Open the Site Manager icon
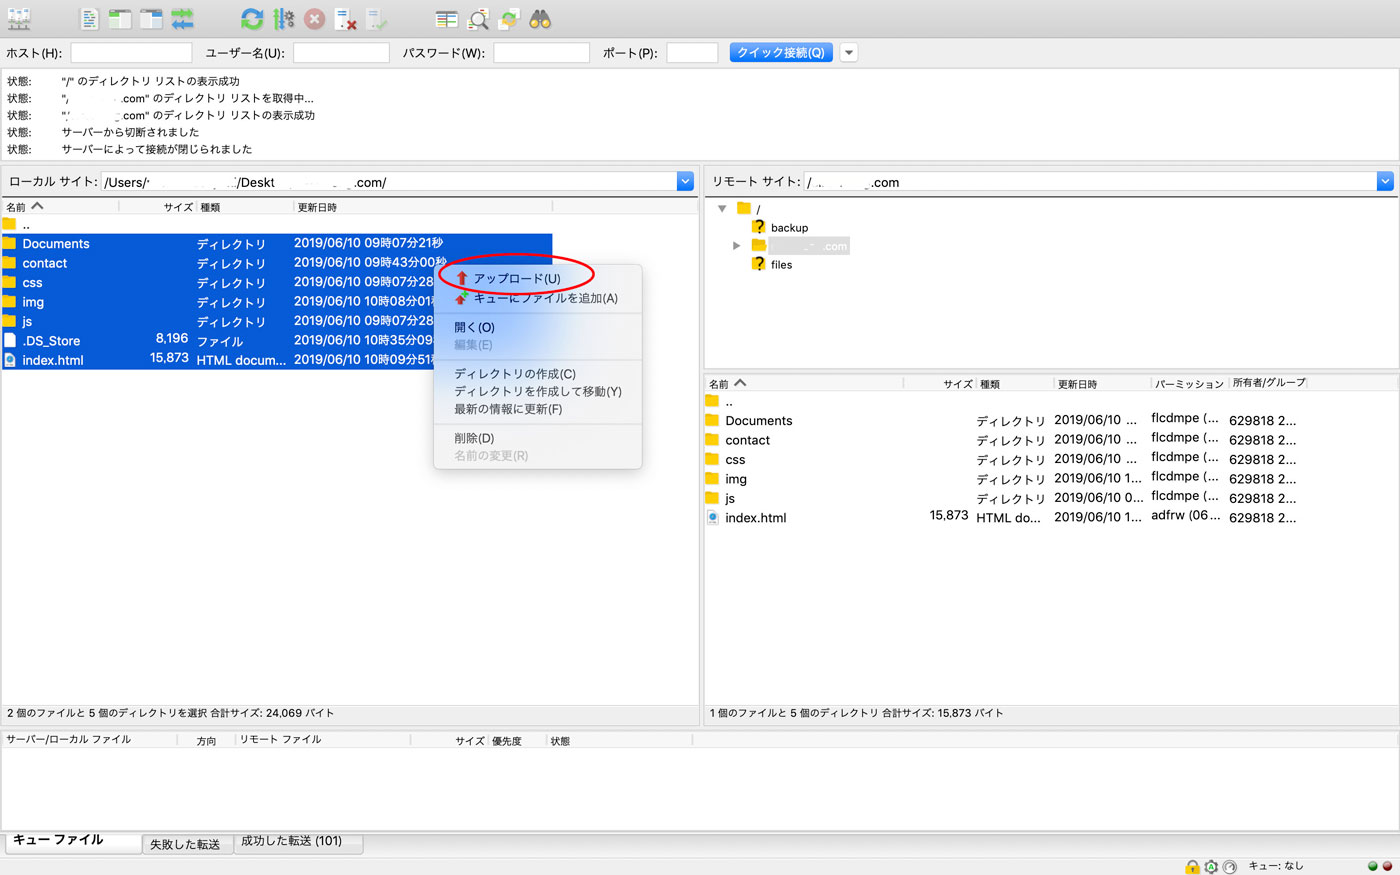1400x875 pixels. tap(19, 19)
